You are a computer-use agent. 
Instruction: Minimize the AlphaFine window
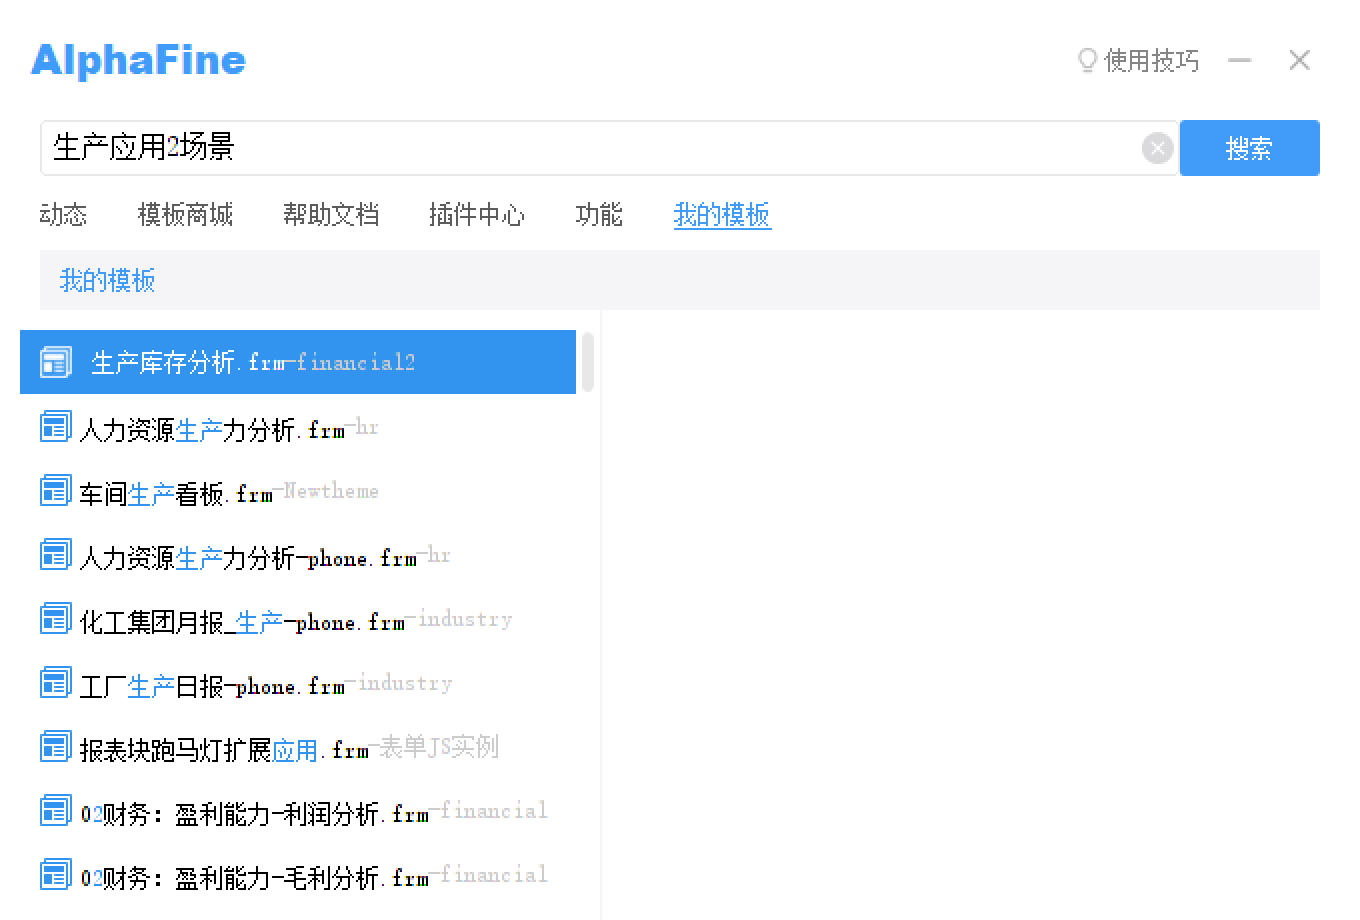tap(1240, 61)
